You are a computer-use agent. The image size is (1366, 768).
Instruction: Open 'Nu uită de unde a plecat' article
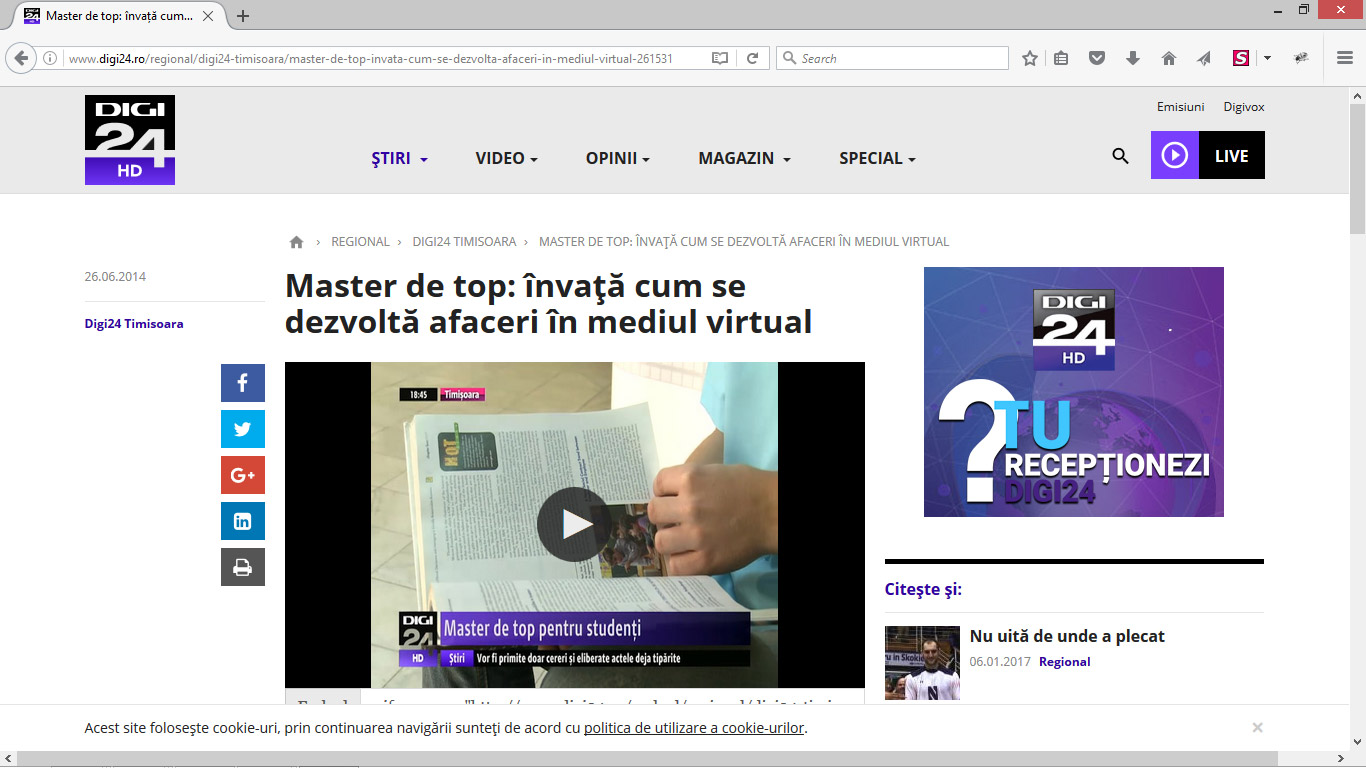pyautogui.click(x=1067, y=636)
